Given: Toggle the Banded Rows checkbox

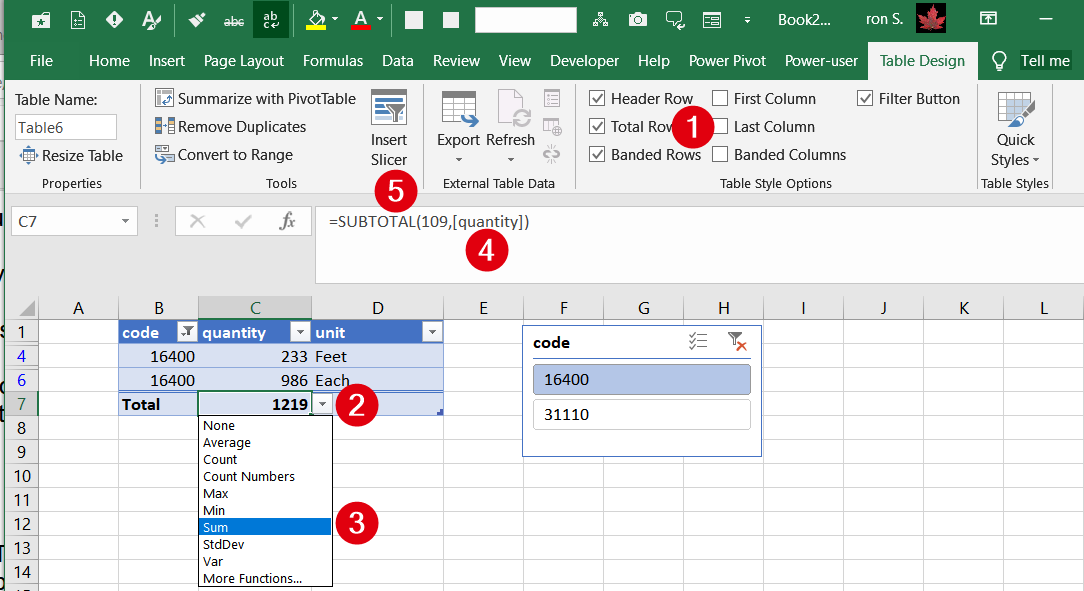Looking at the screenshot, I should tap(597, 155).
